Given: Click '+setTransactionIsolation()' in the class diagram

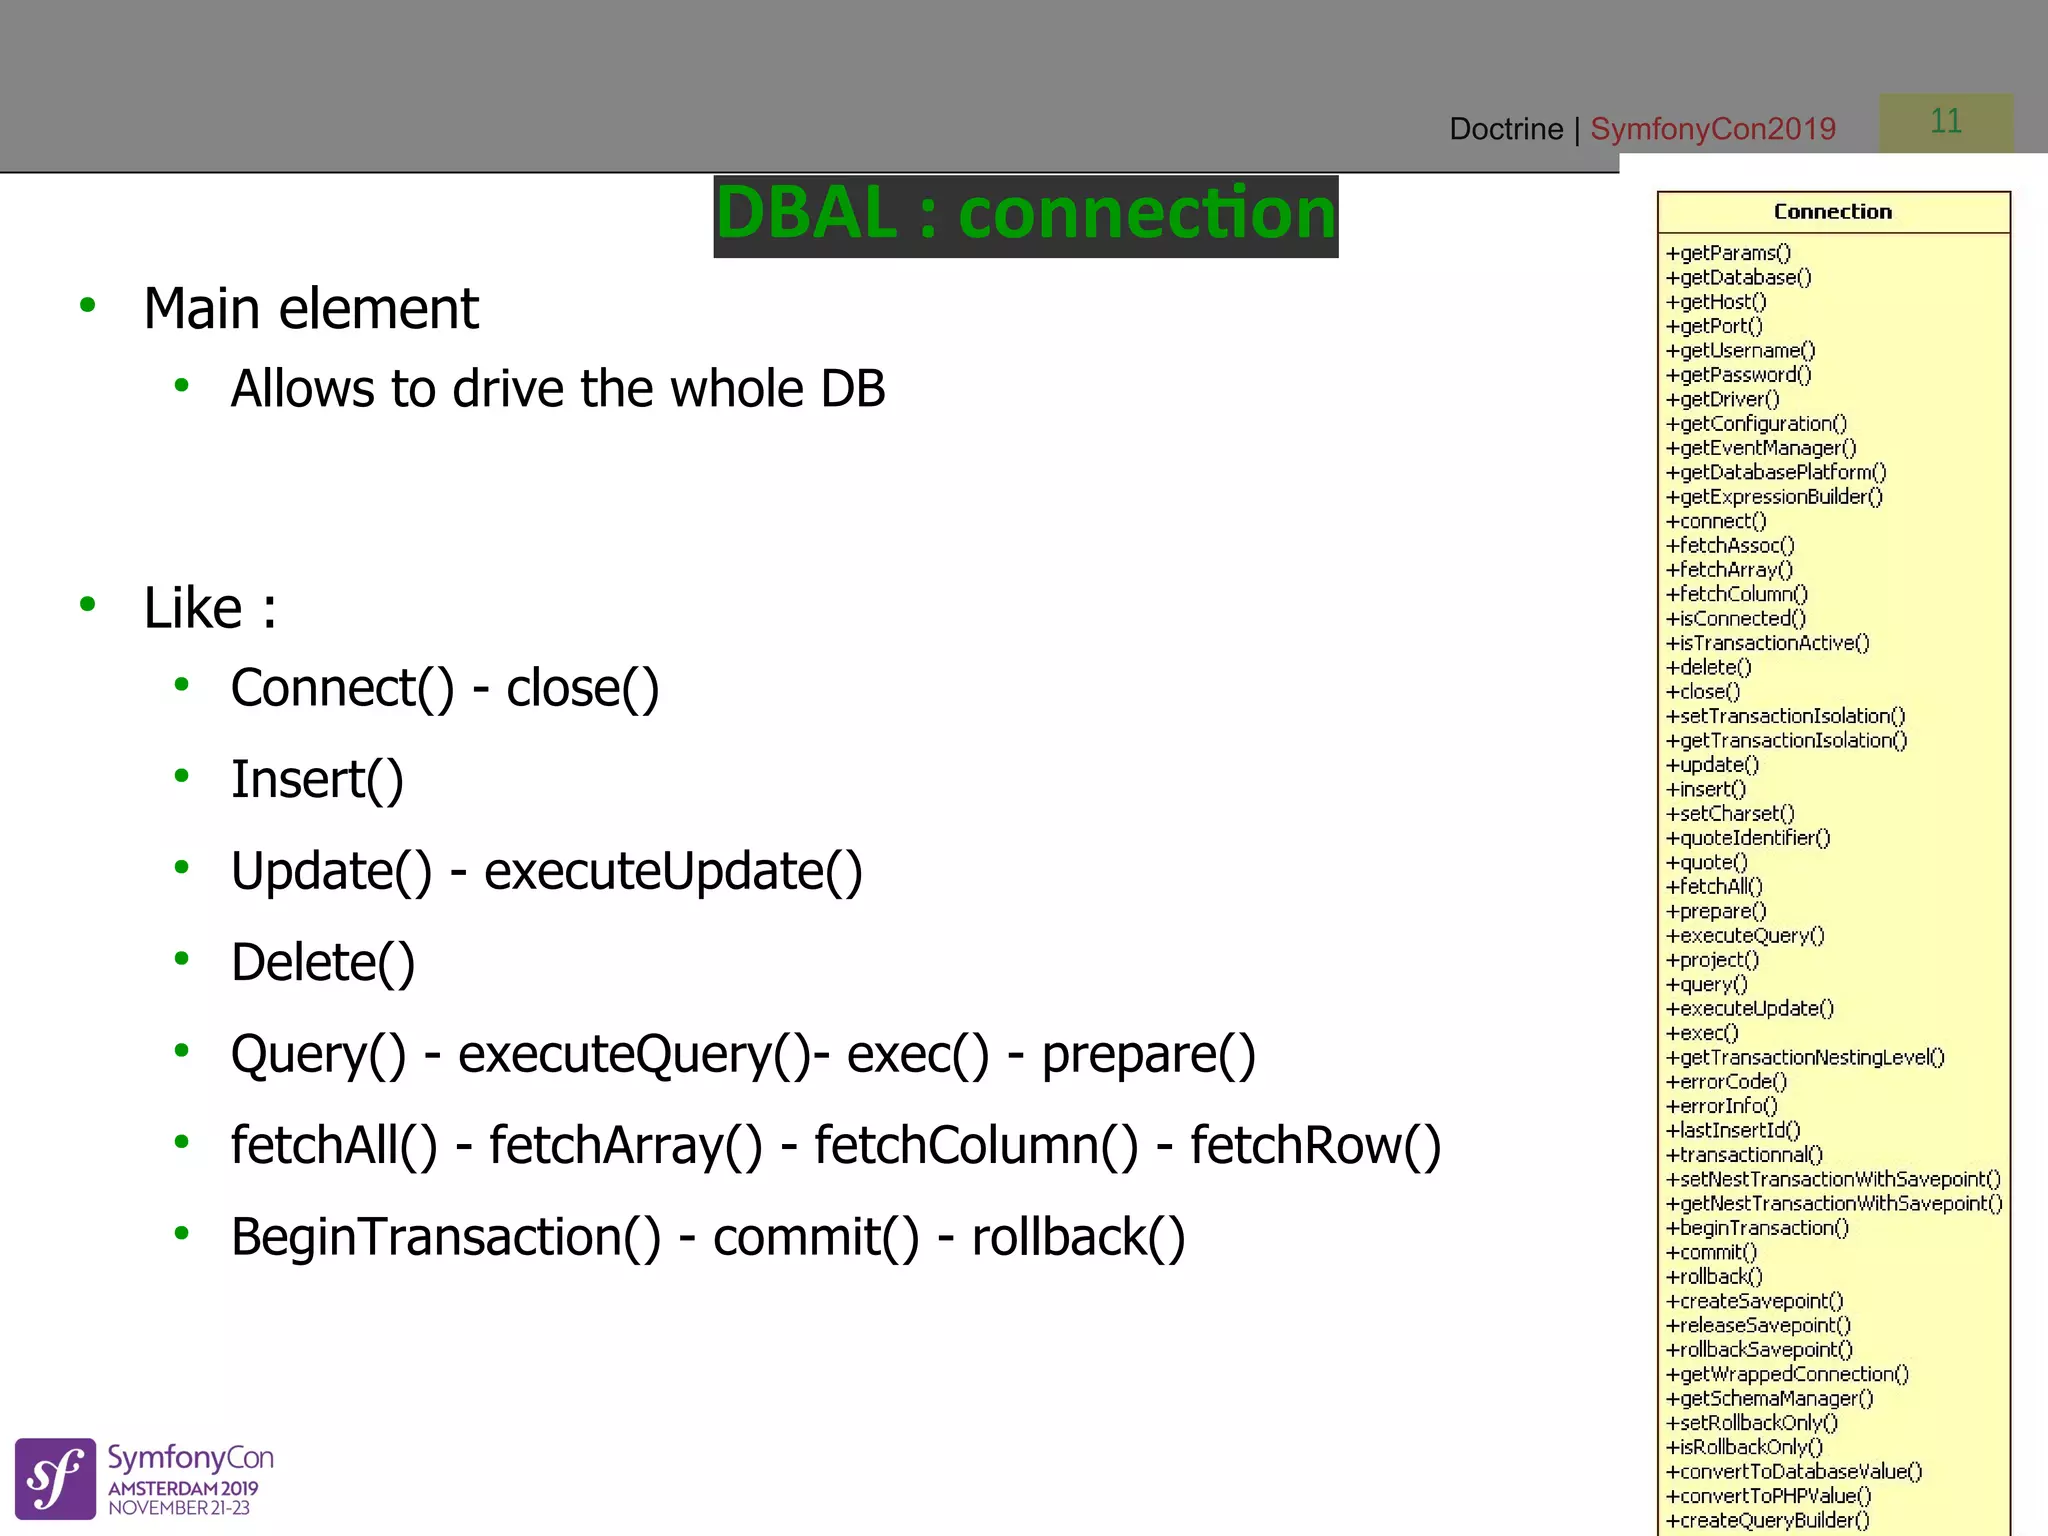Looking at the screenshot, I should 1786,716.
